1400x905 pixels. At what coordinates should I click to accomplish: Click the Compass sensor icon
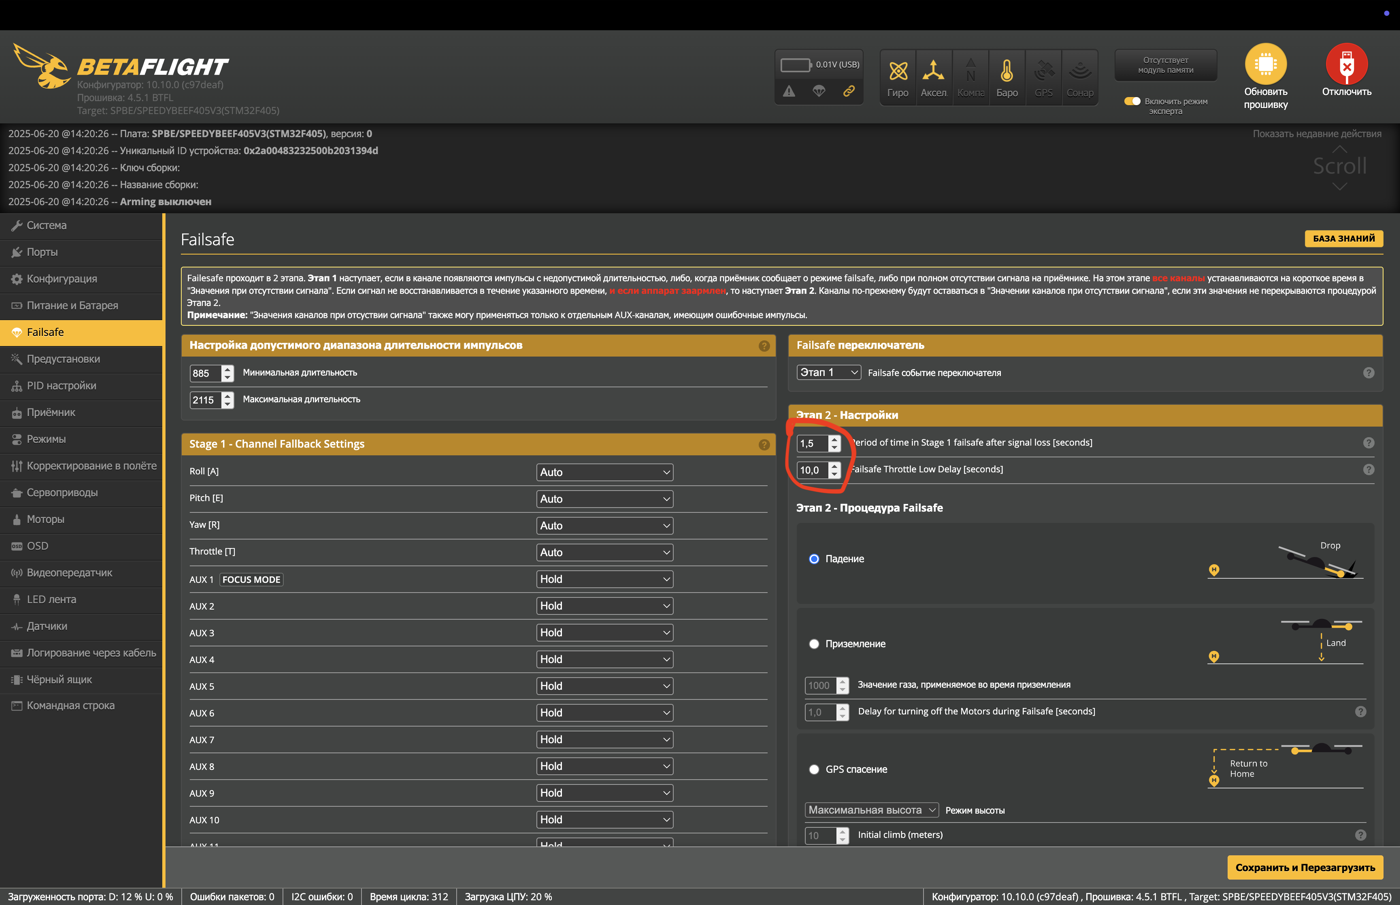click(970, 76)
